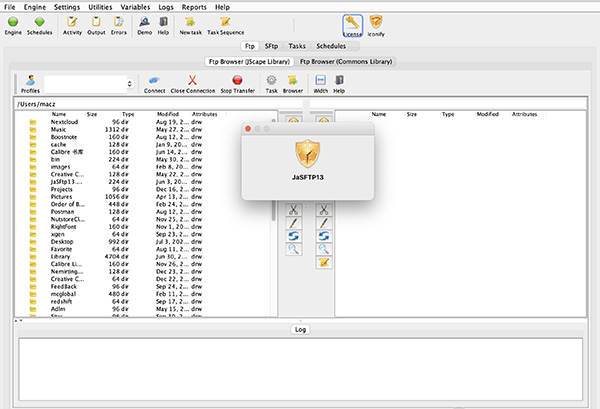The image size is (600, 409).
Task: Open the Activity log icon
Action: (72, 22)
